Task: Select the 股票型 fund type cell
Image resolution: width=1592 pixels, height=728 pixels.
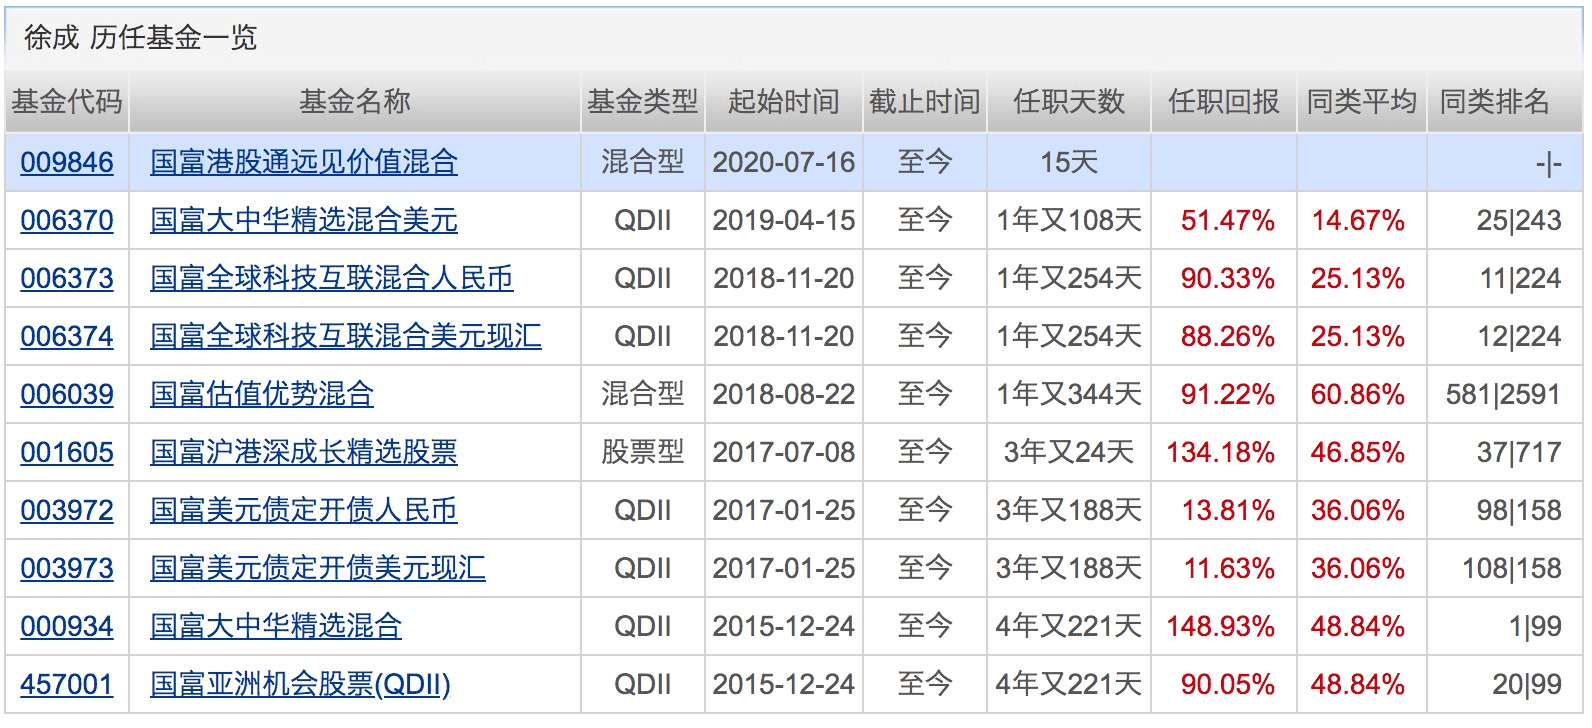Action: click(x=643, y=452)
